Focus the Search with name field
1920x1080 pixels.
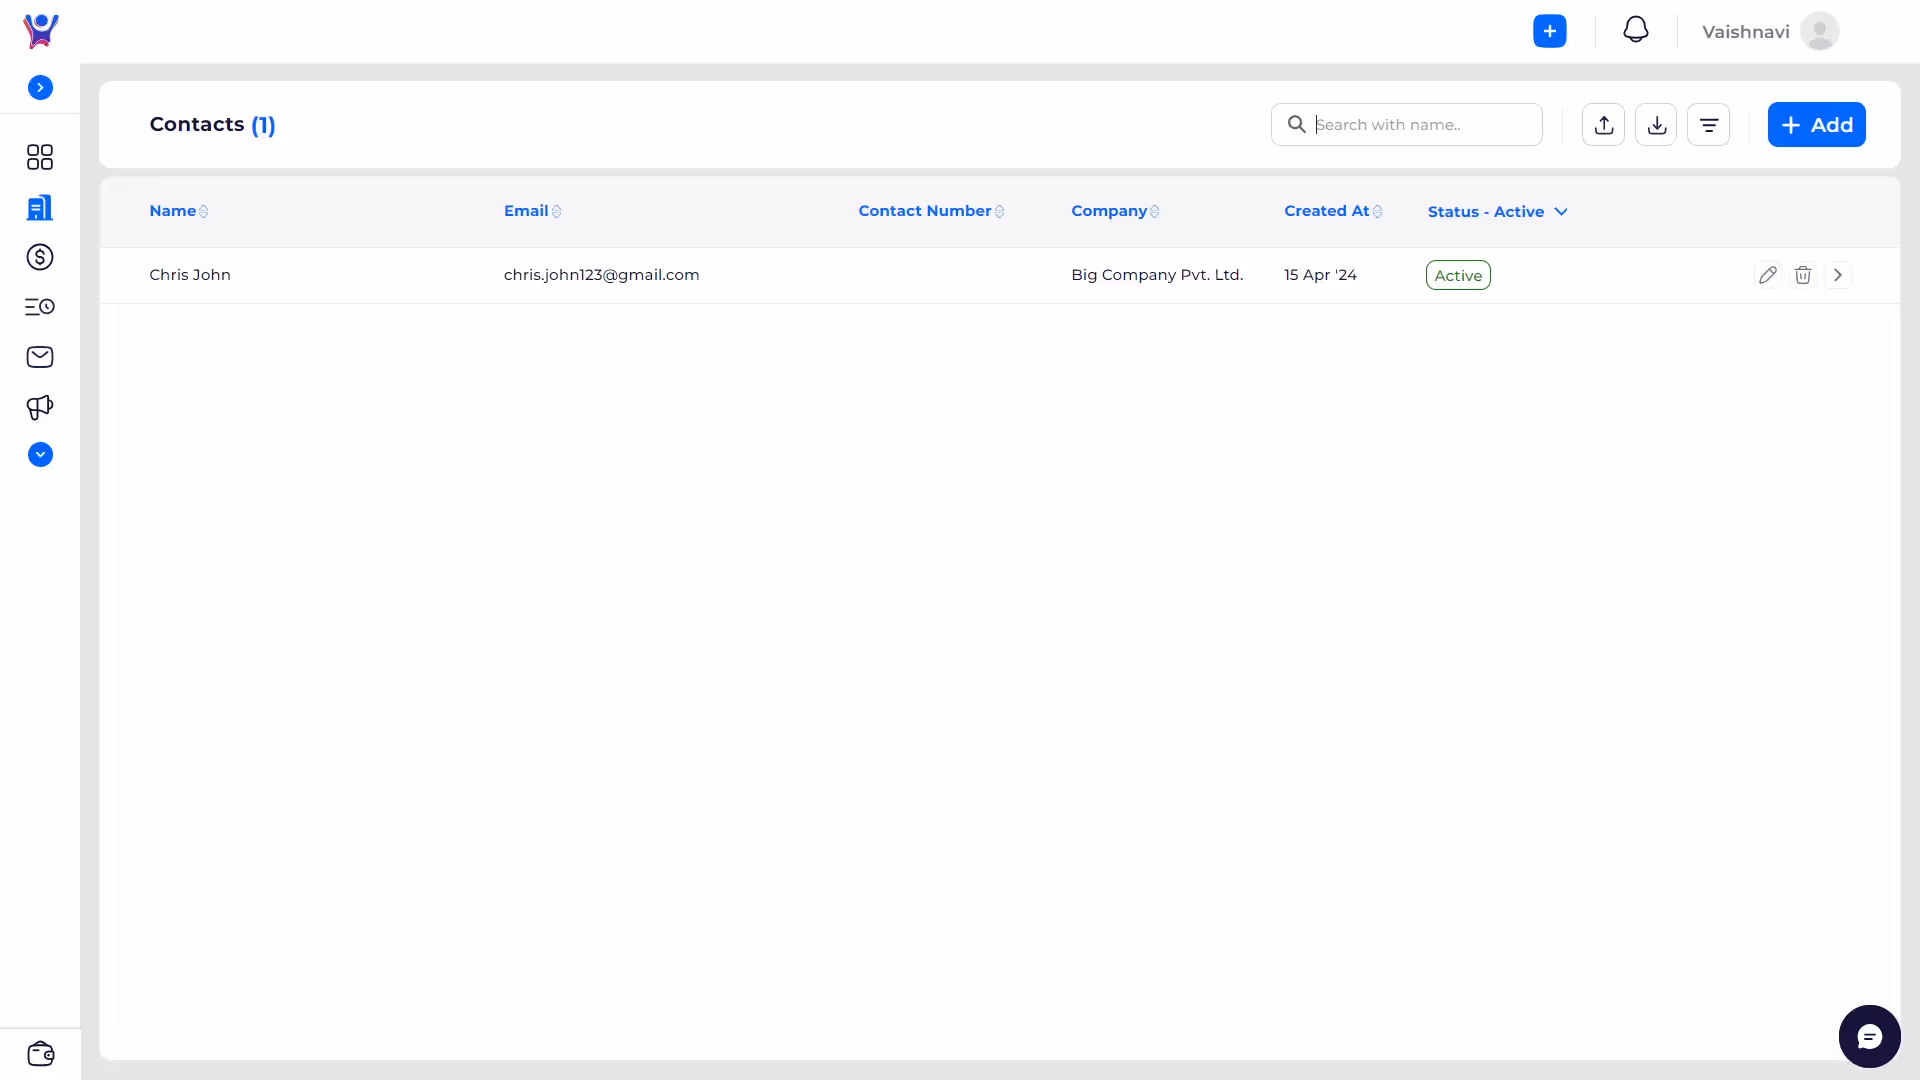tap(1420, 125)
